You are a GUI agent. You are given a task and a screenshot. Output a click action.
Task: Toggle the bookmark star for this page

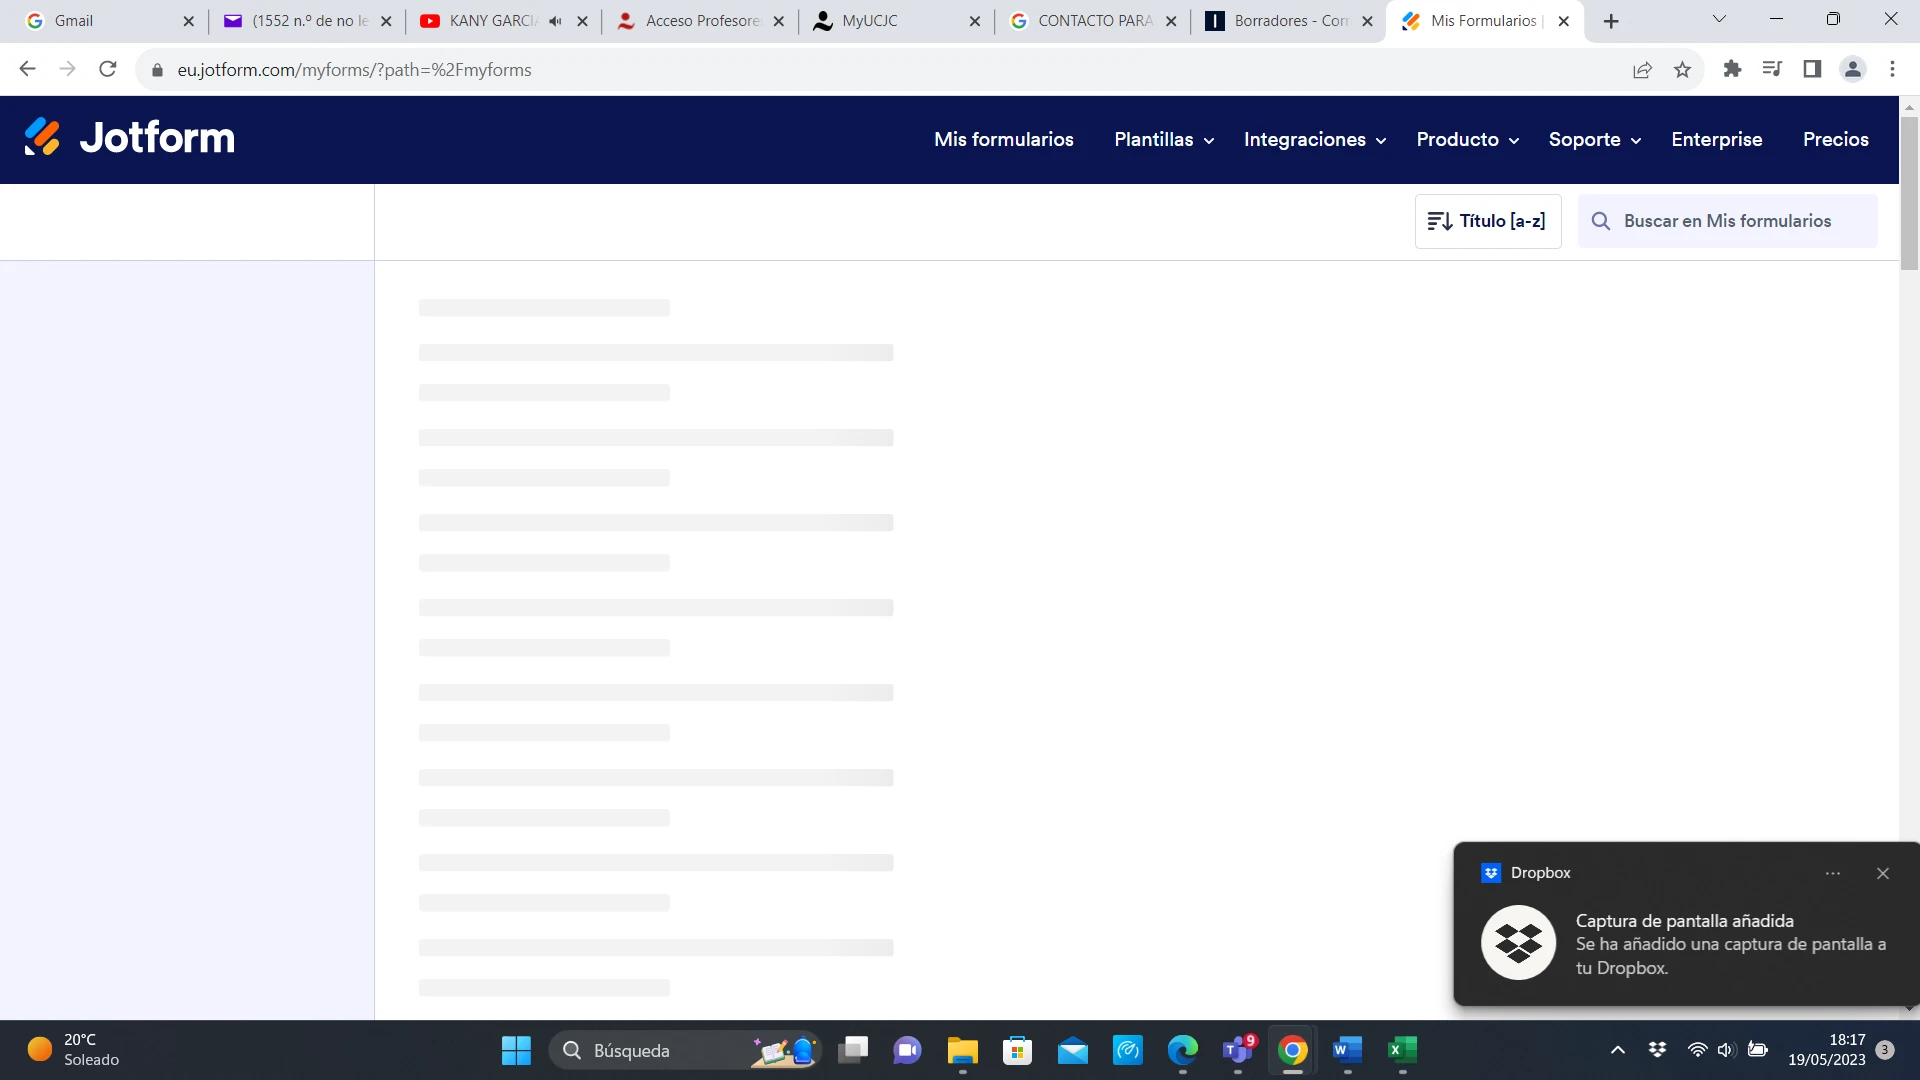tap(1683, 69)
